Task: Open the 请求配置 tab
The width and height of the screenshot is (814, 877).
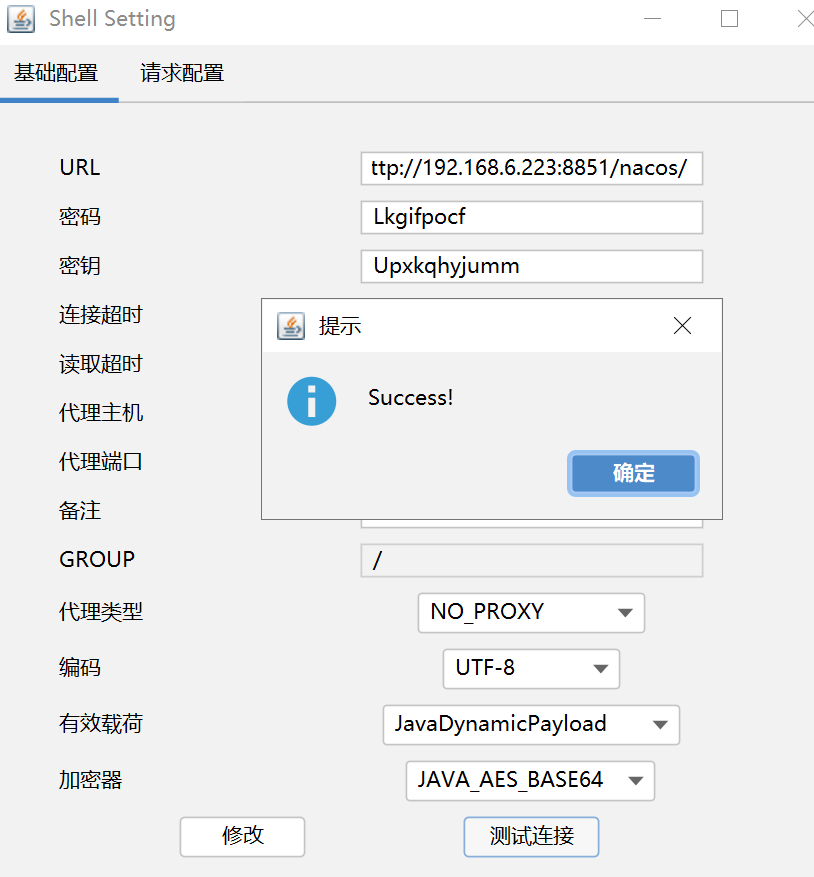Action: (x=182, y=74)
